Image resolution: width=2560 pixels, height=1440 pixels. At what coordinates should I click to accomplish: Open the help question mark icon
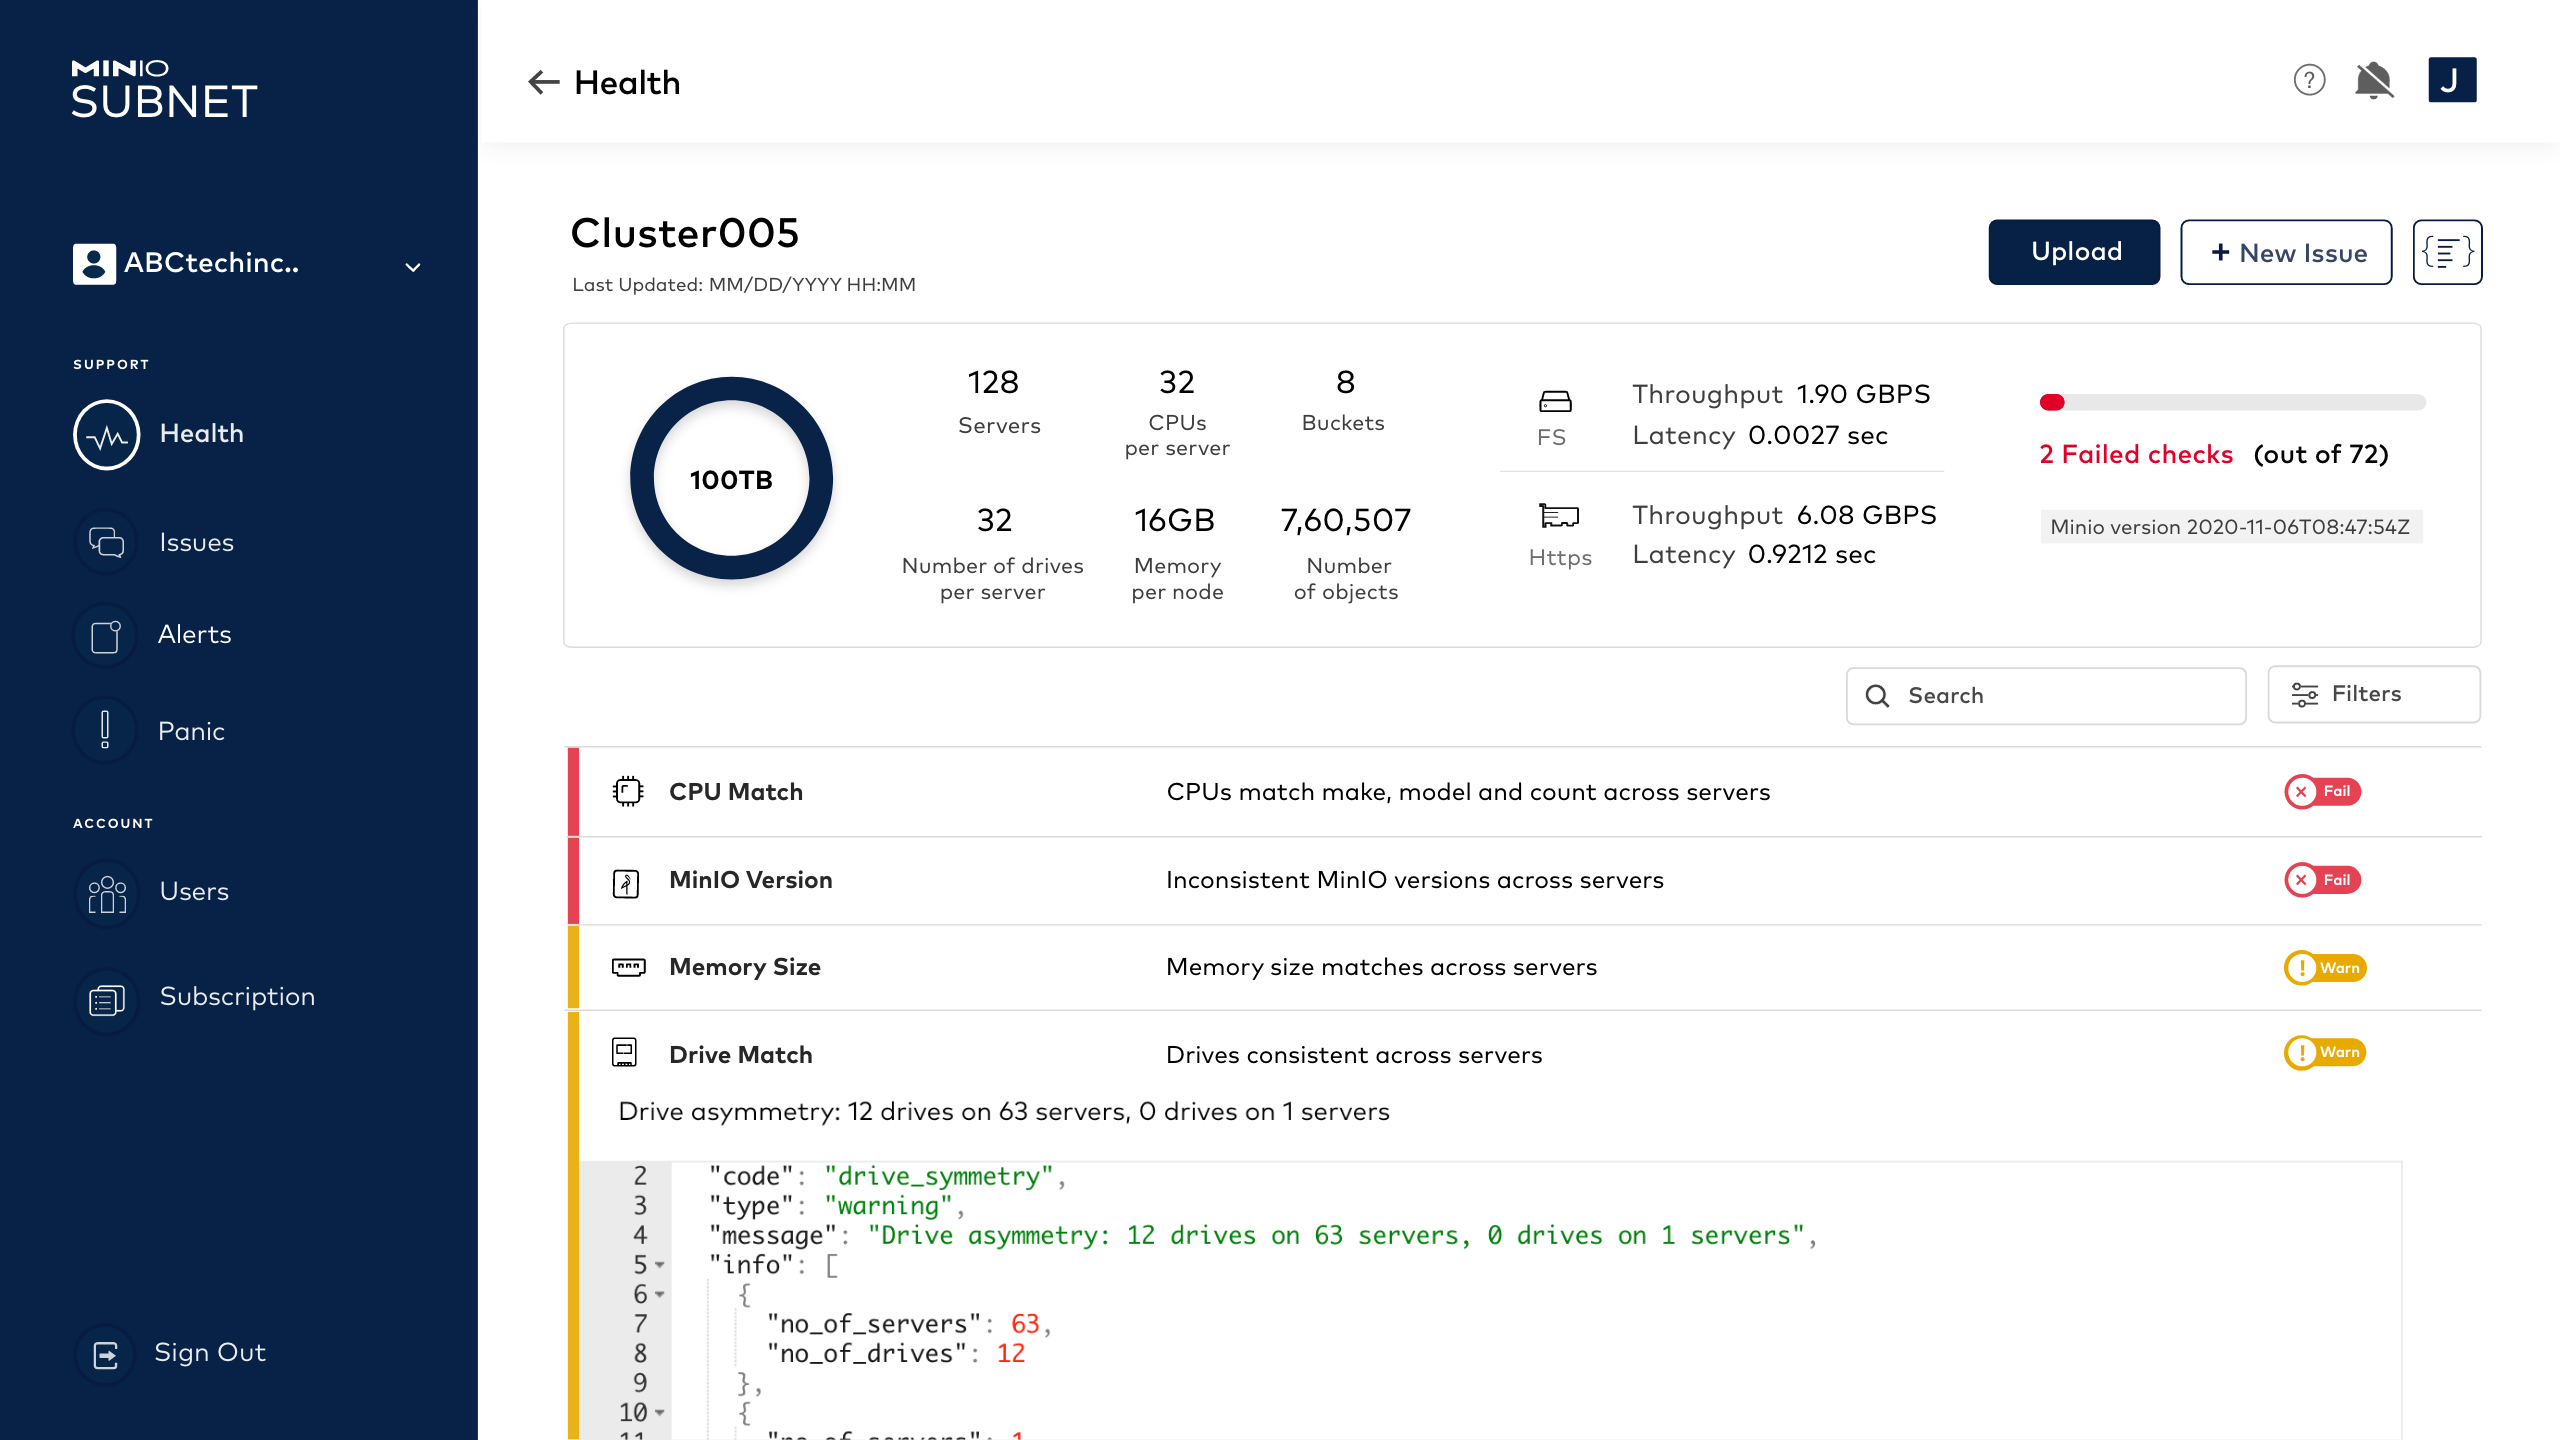(2309, 80)
